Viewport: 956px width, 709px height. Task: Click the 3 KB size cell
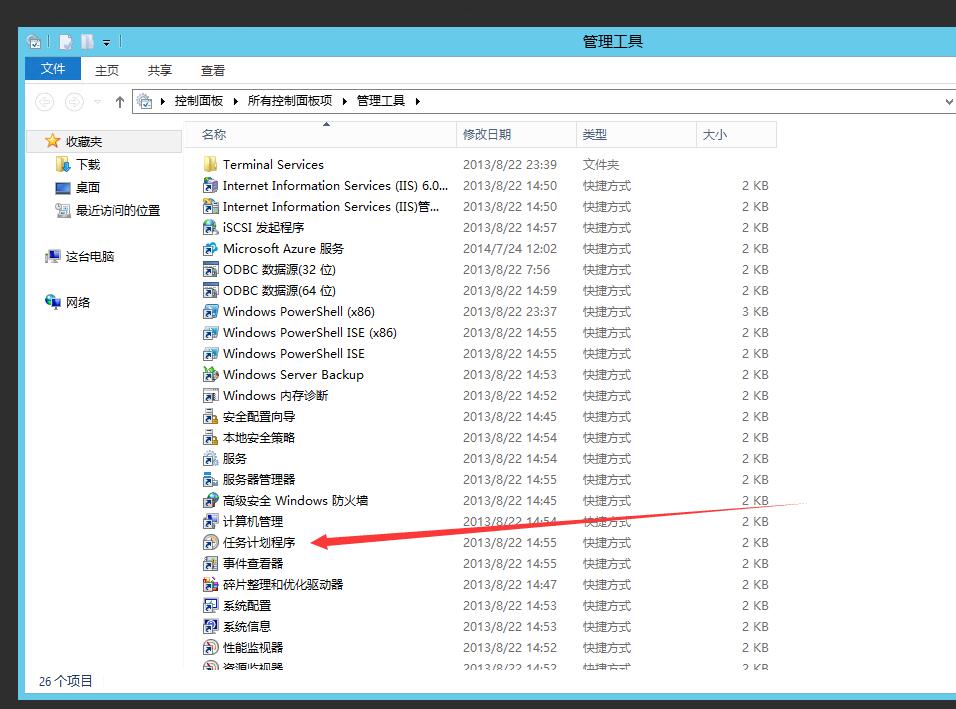(755, 312)
